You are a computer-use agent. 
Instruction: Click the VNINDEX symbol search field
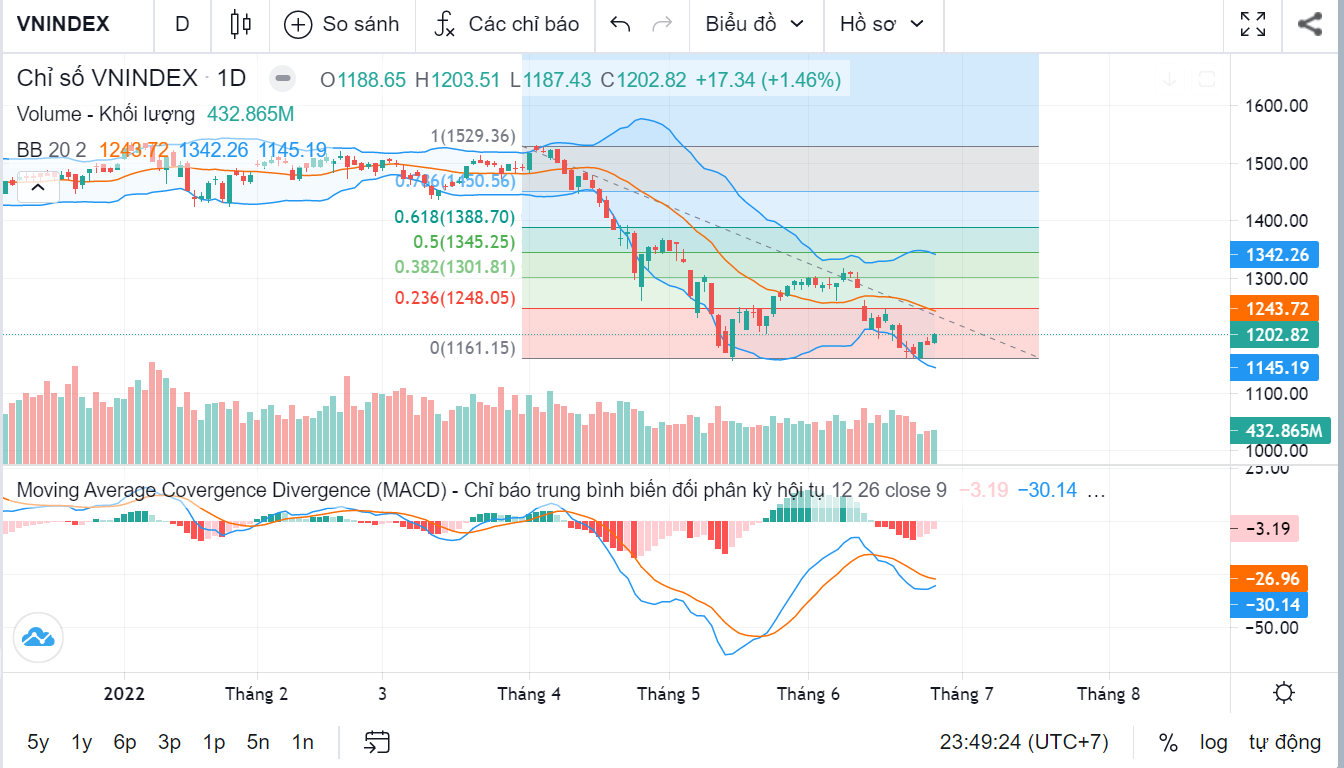(64, 24)
